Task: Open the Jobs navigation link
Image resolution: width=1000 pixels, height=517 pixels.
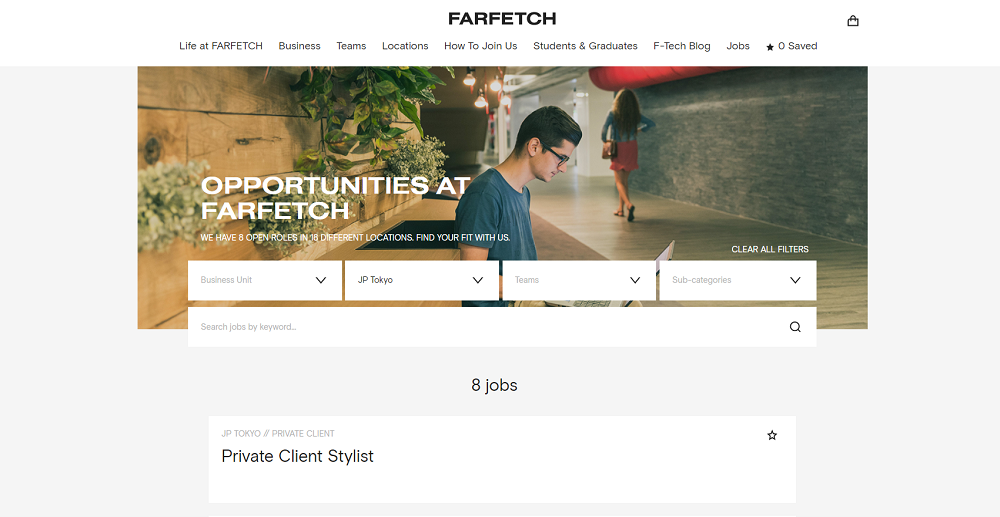Action: tap(738, 46)
